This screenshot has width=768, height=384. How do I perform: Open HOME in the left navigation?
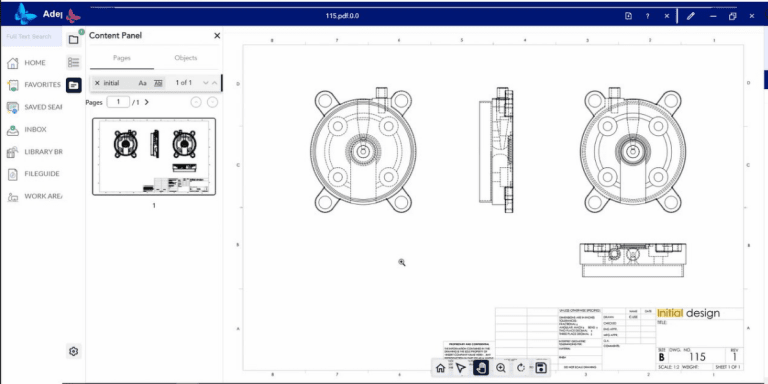point(34,63)
